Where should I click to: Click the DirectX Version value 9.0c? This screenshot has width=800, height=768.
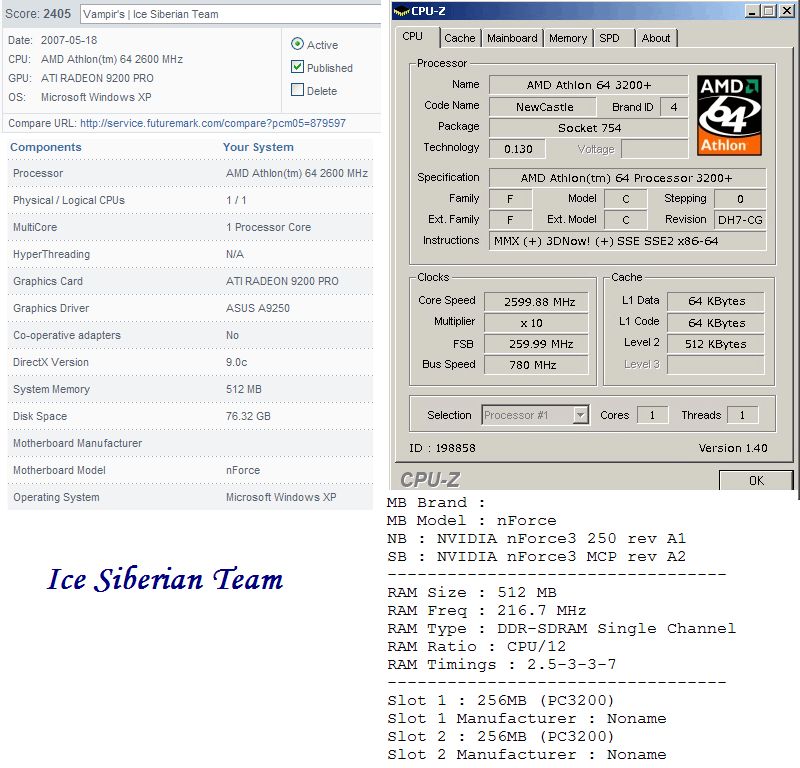pyautogui.click(x=236, y=362)
